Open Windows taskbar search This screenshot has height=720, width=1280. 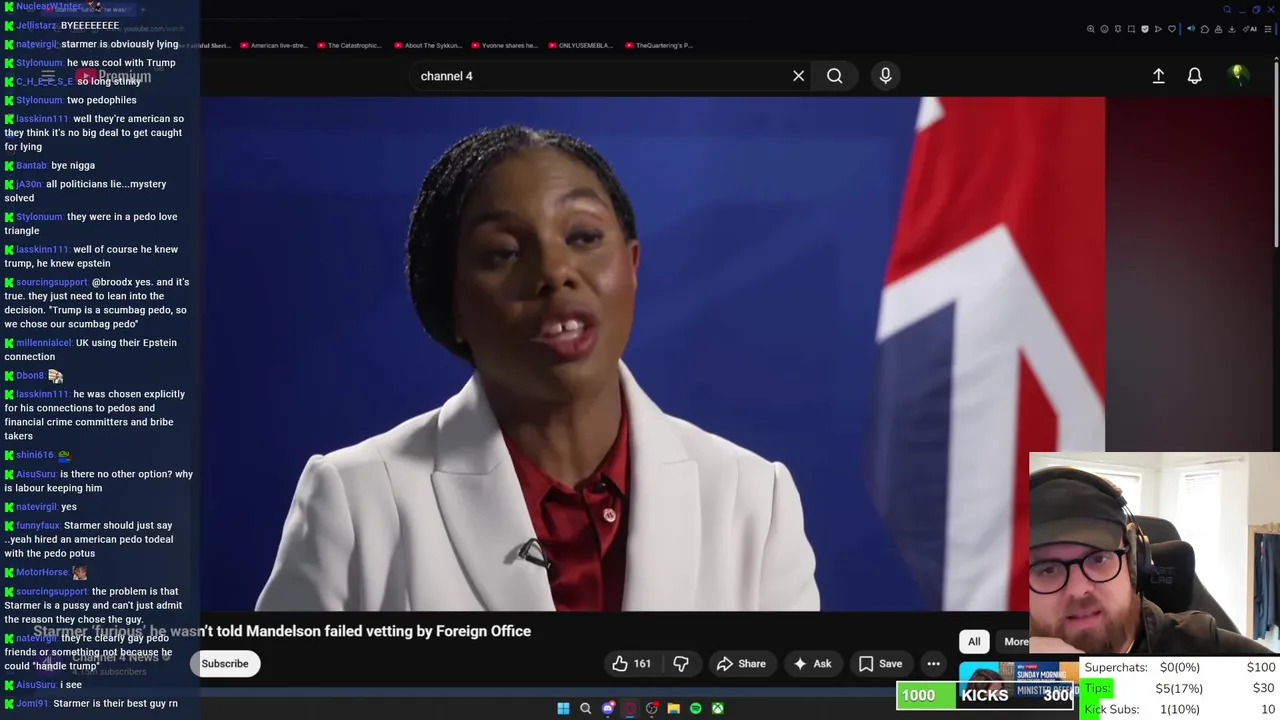[x=585, y=708]
